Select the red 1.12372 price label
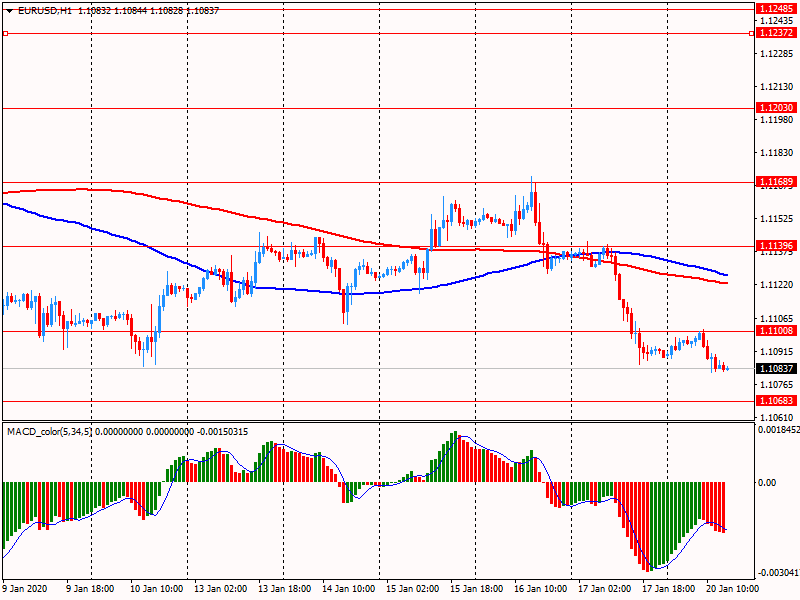 (x=776, y=33)
